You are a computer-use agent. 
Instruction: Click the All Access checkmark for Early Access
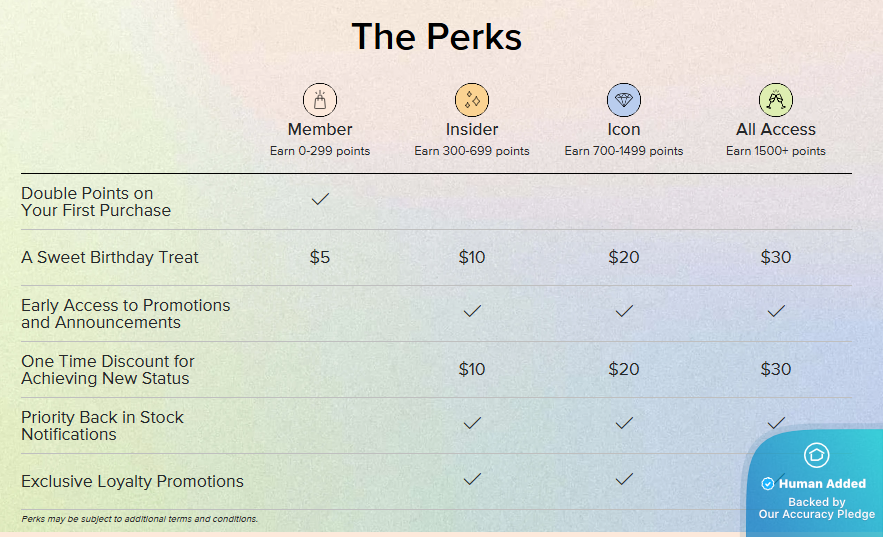(776, 312)
